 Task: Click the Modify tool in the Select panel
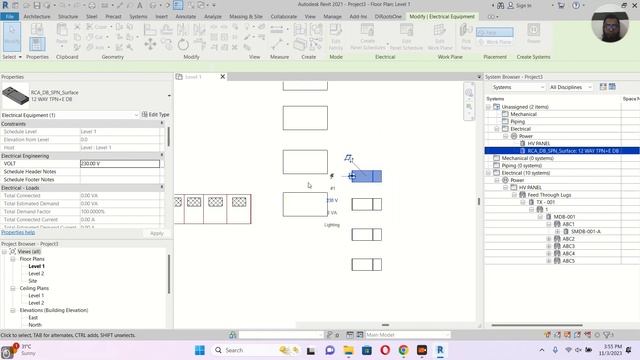tap(11, 36)
